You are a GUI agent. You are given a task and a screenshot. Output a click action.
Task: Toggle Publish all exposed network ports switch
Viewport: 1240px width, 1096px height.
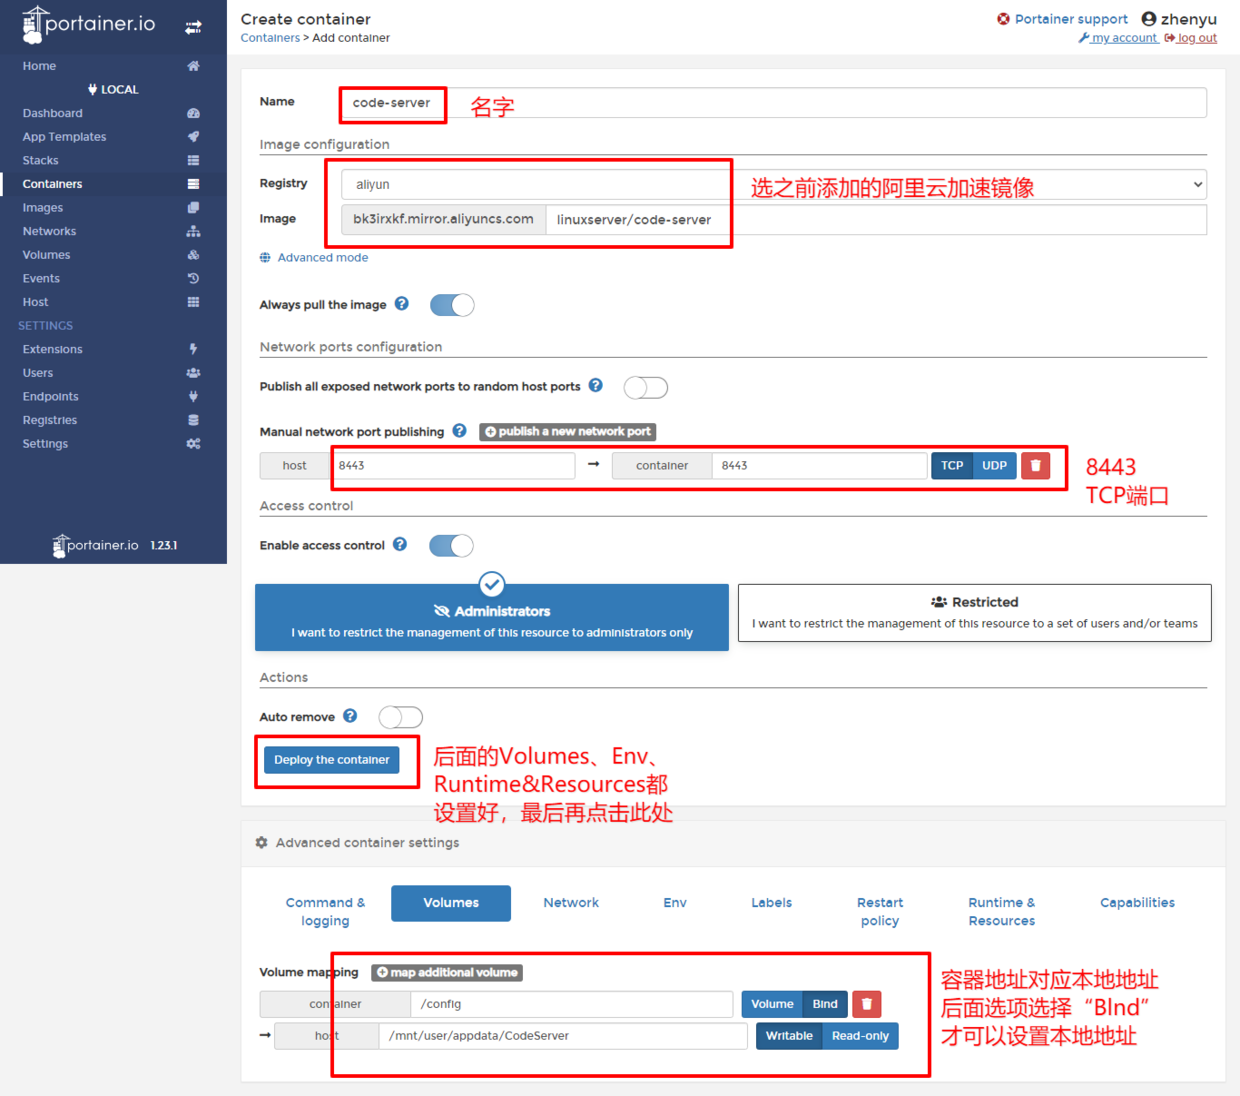[x=645, y=387]
